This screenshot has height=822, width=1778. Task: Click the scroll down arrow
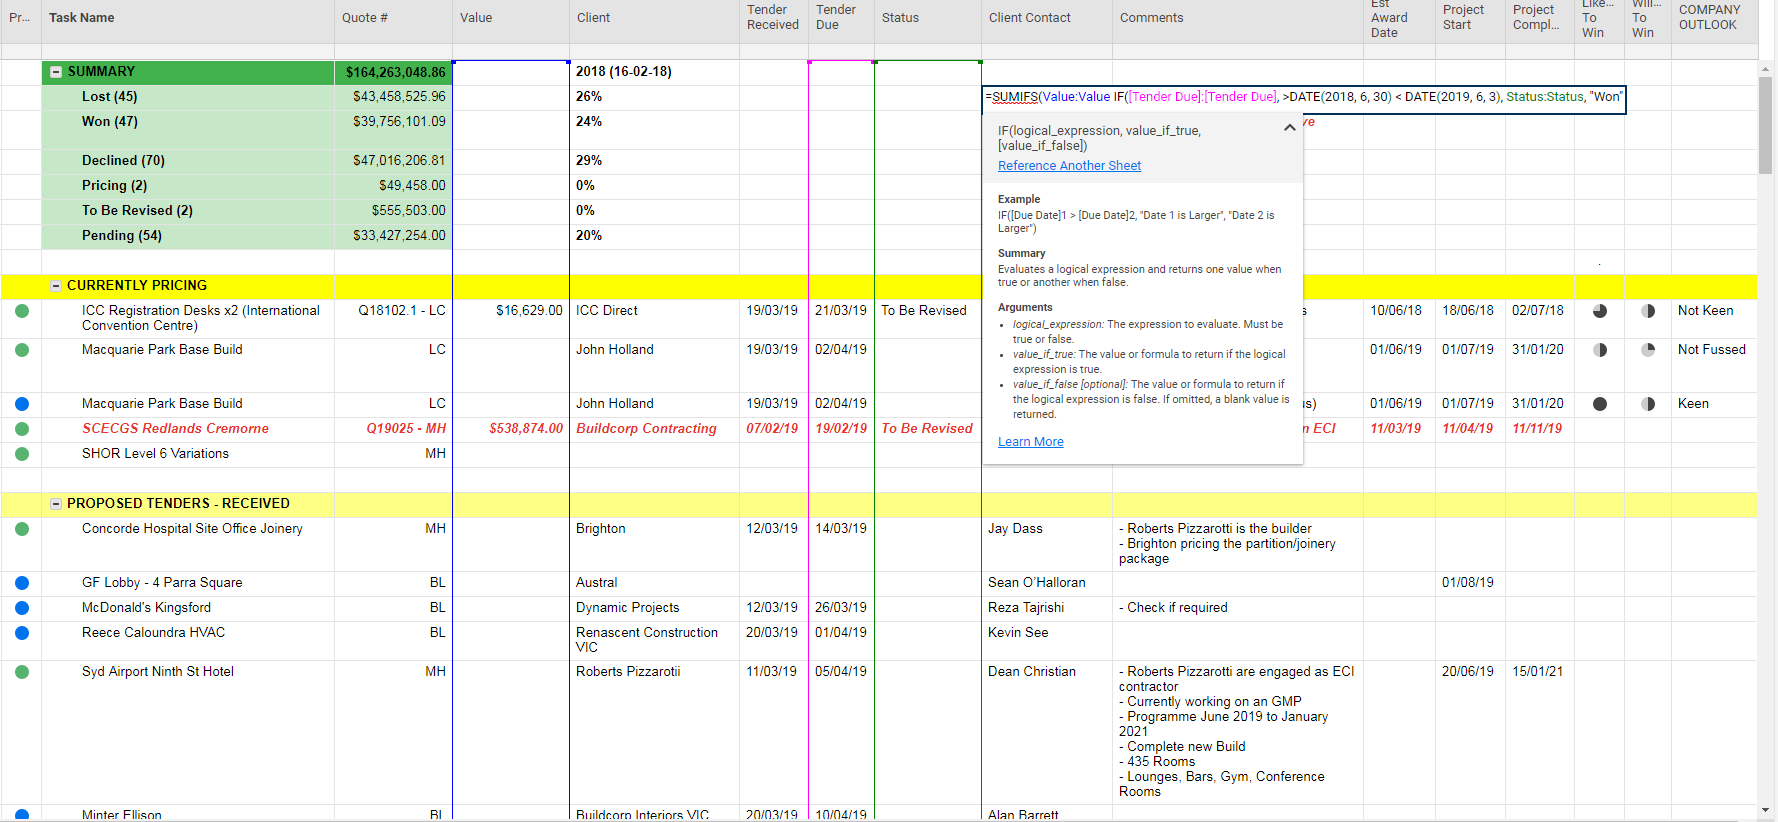tap(1766, 810)
